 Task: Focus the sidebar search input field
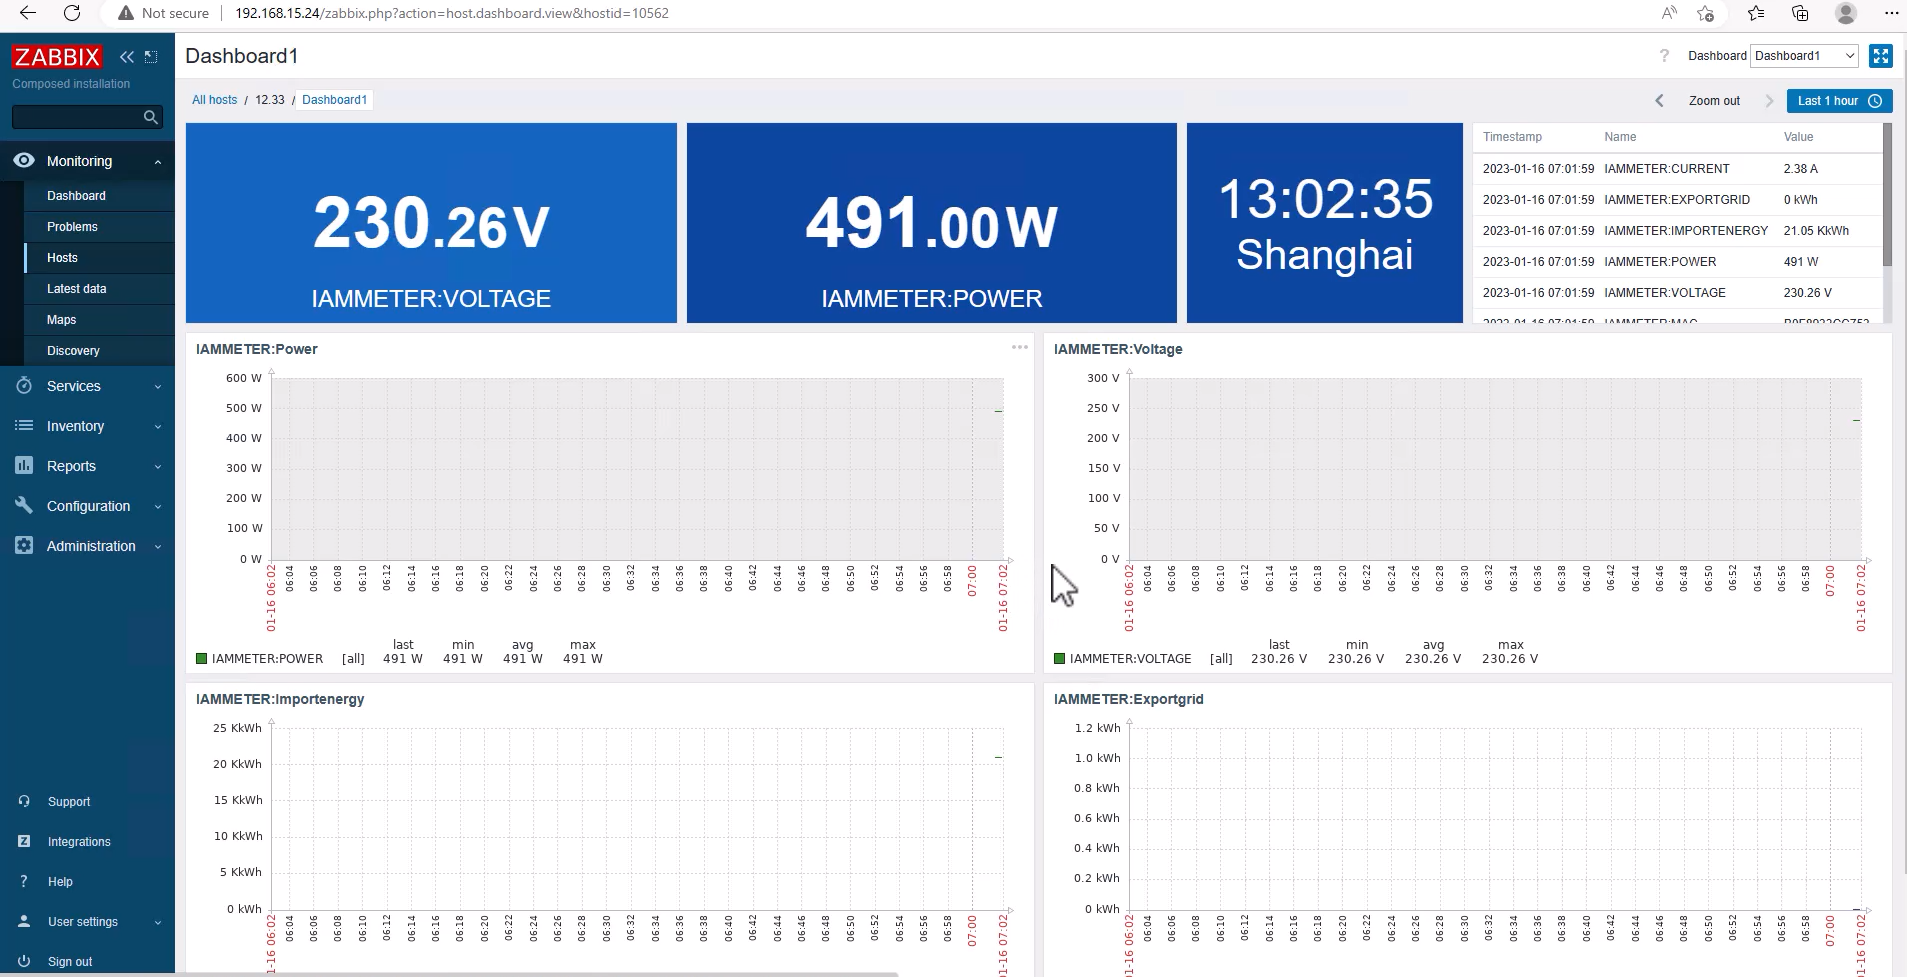coord(76,117)
